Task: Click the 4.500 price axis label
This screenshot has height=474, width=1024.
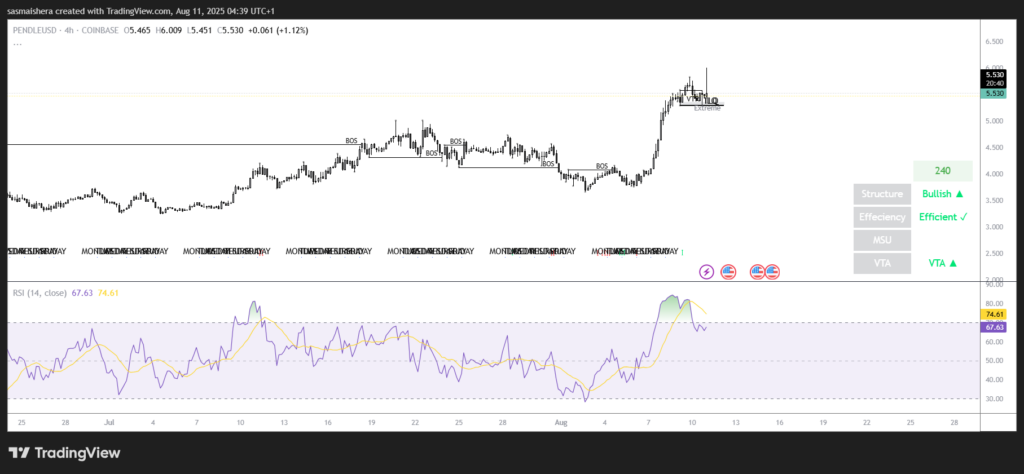Action: tap(994, 148)
